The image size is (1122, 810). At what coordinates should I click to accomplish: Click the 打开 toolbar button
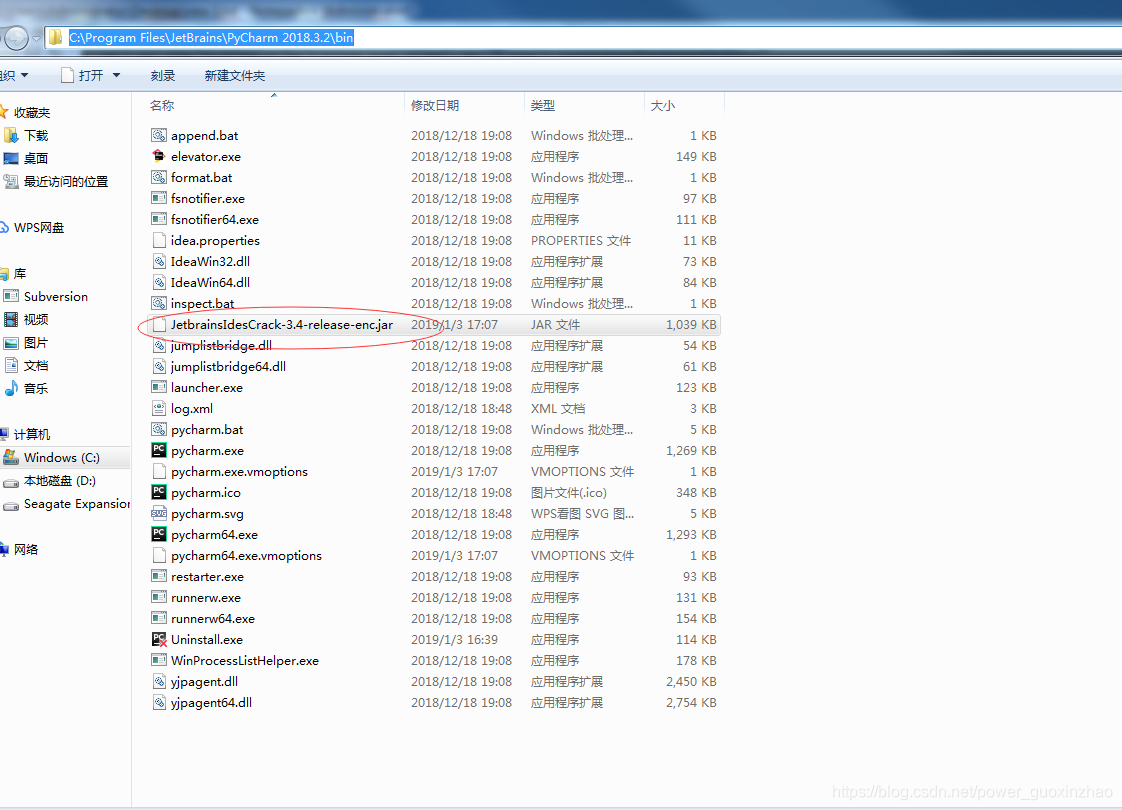[82, 75]
